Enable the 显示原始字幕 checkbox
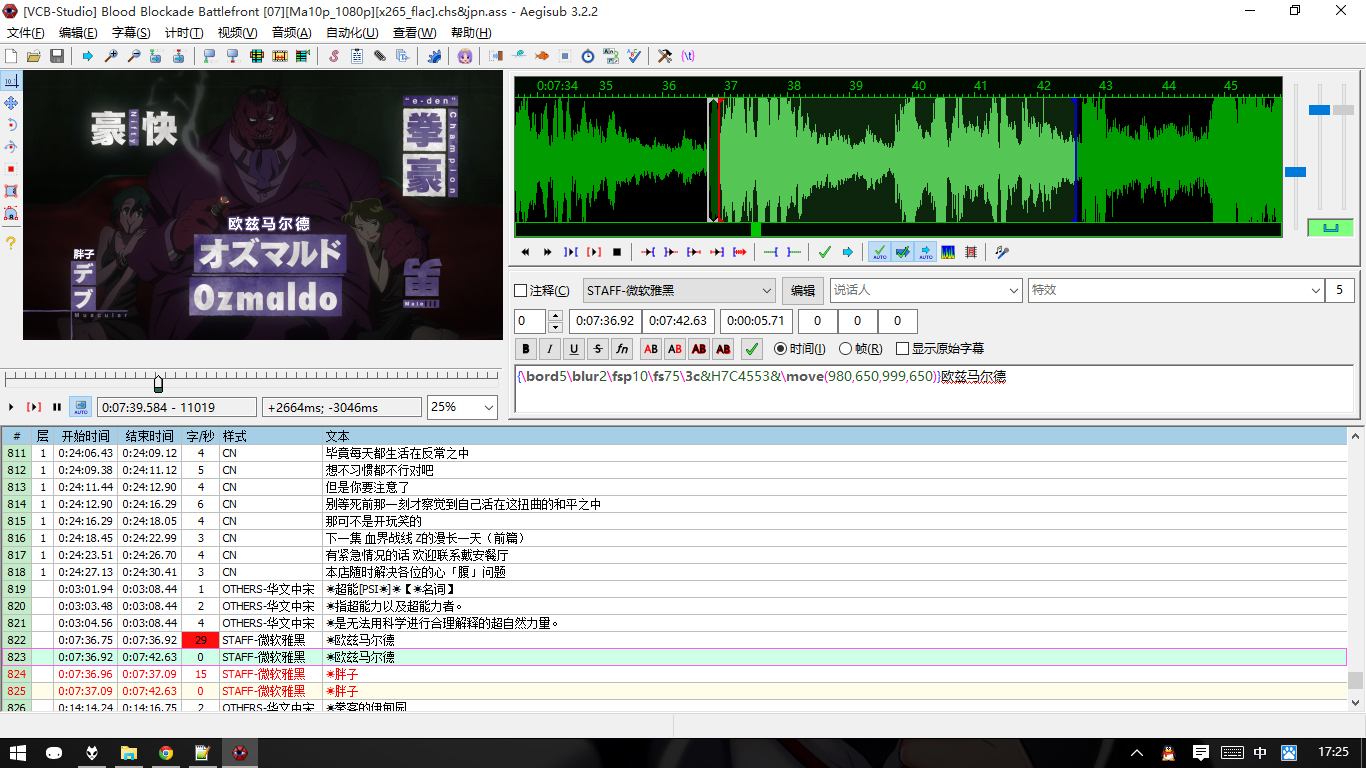The height and width of the screenshot is (768, 1366). click(x=940, y=349)
